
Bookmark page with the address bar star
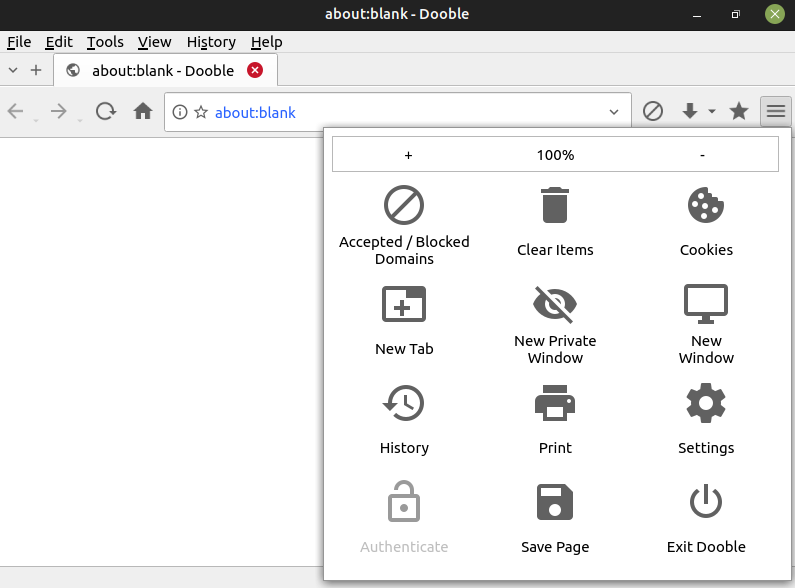click(x=201, y=112)
